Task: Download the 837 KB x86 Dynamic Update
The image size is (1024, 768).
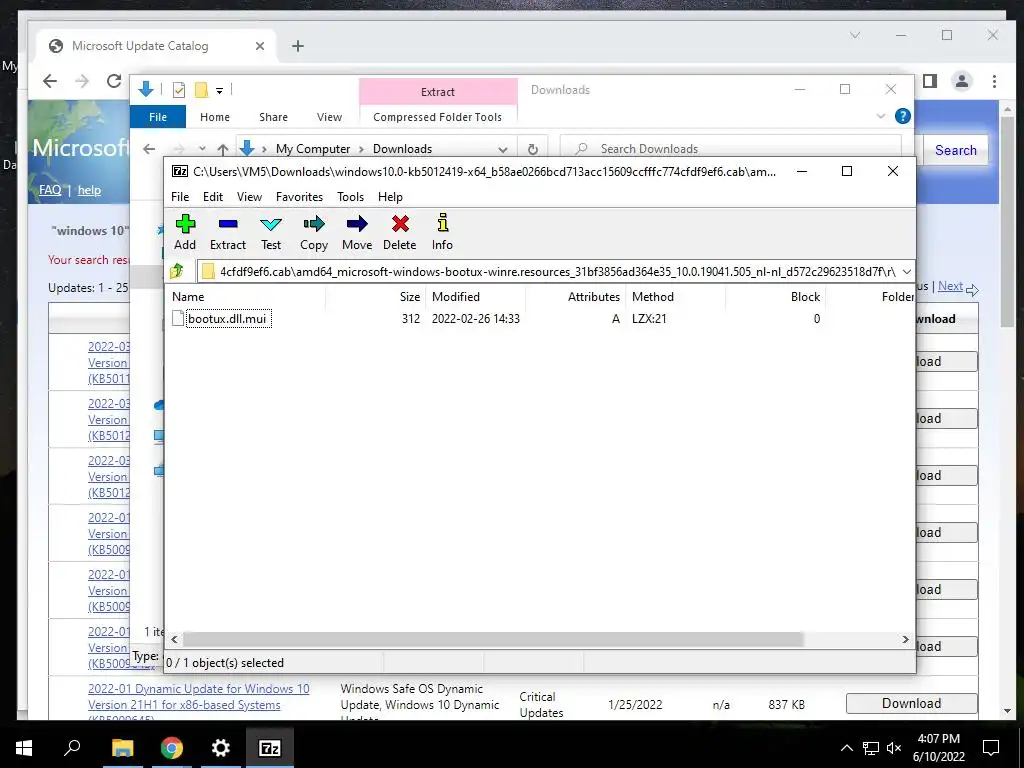Action: (912, 703)
